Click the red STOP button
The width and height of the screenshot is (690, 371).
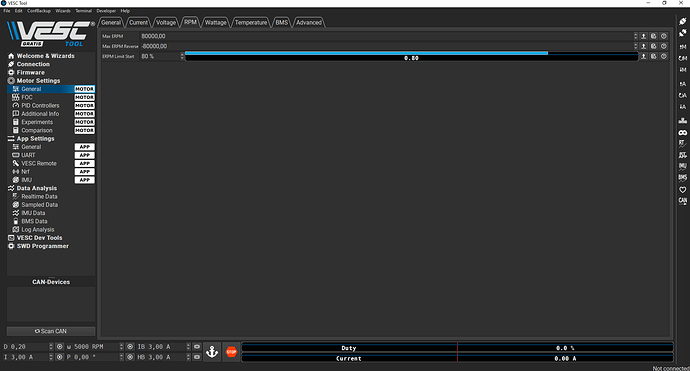click(x=231, y=352)
